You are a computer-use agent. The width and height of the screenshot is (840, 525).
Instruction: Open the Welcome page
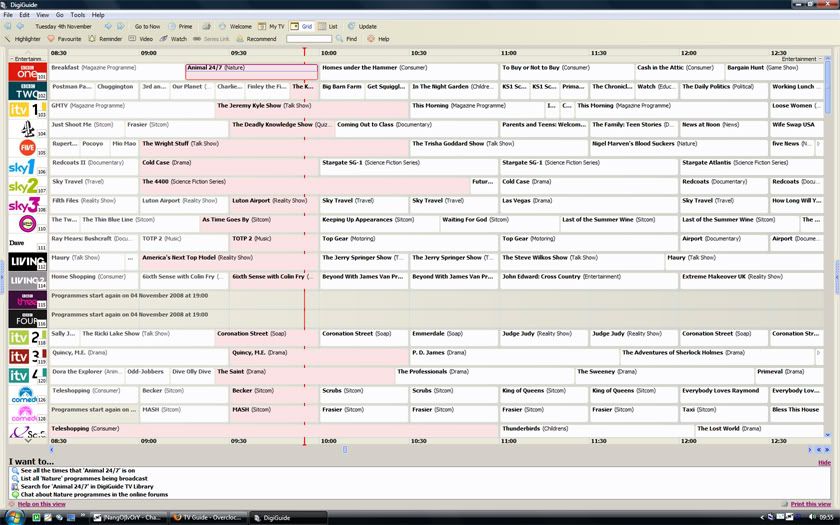tap(235, 26)
